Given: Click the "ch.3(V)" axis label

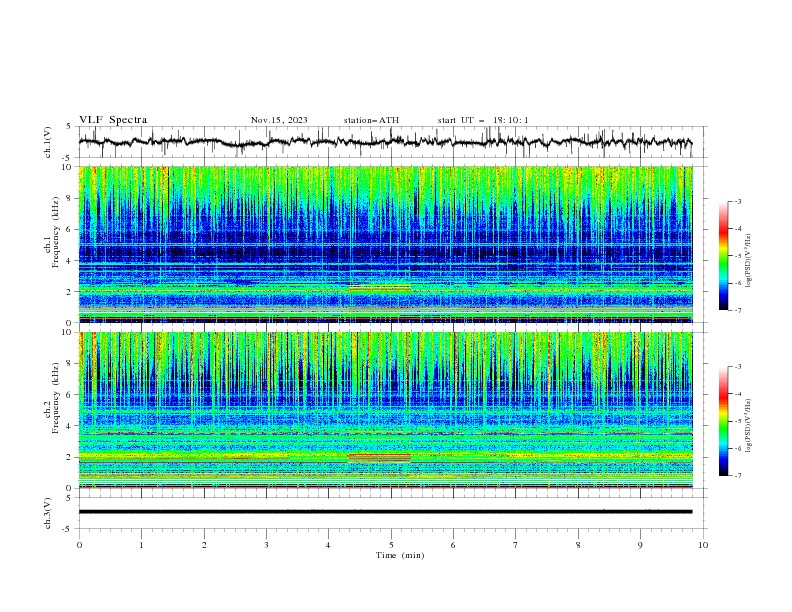Looking at the screenshot, I should [48, 513].
